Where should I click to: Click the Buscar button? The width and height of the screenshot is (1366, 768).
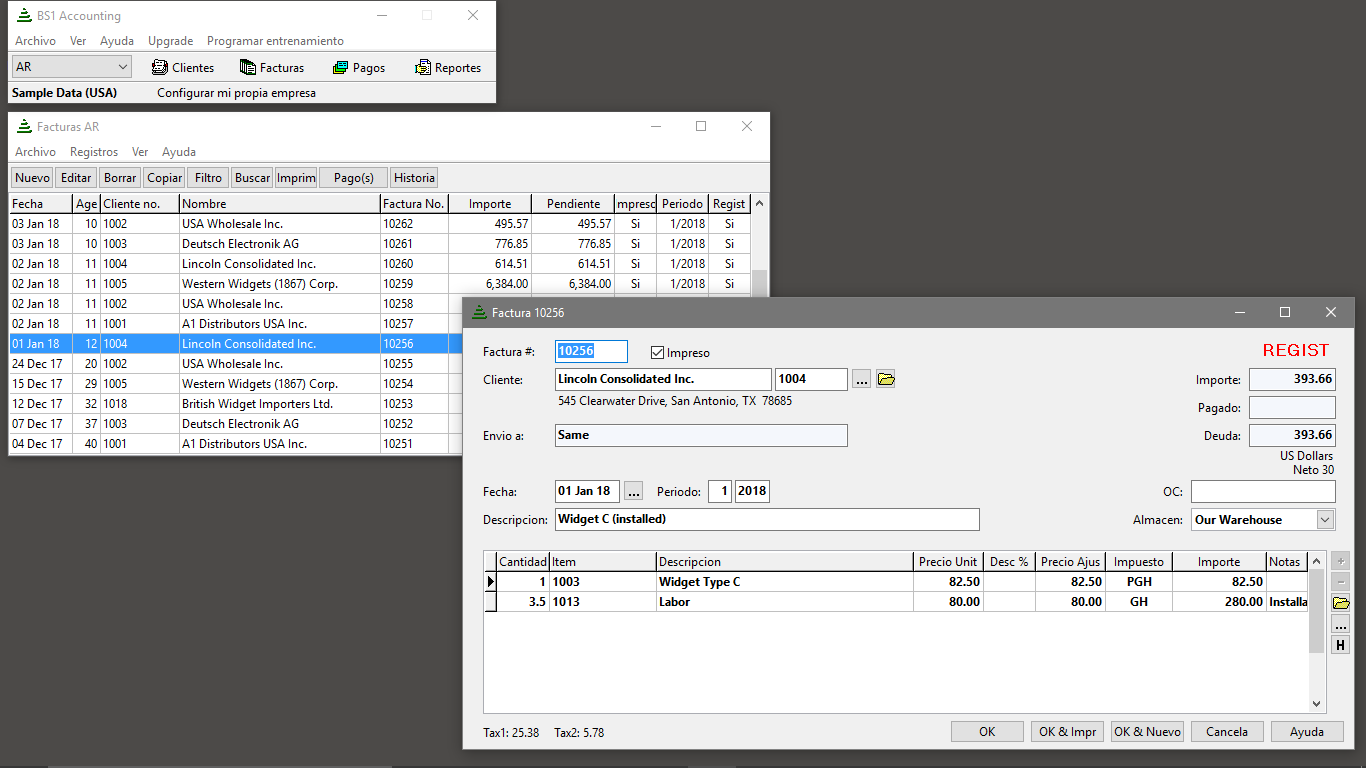[252, 178]
